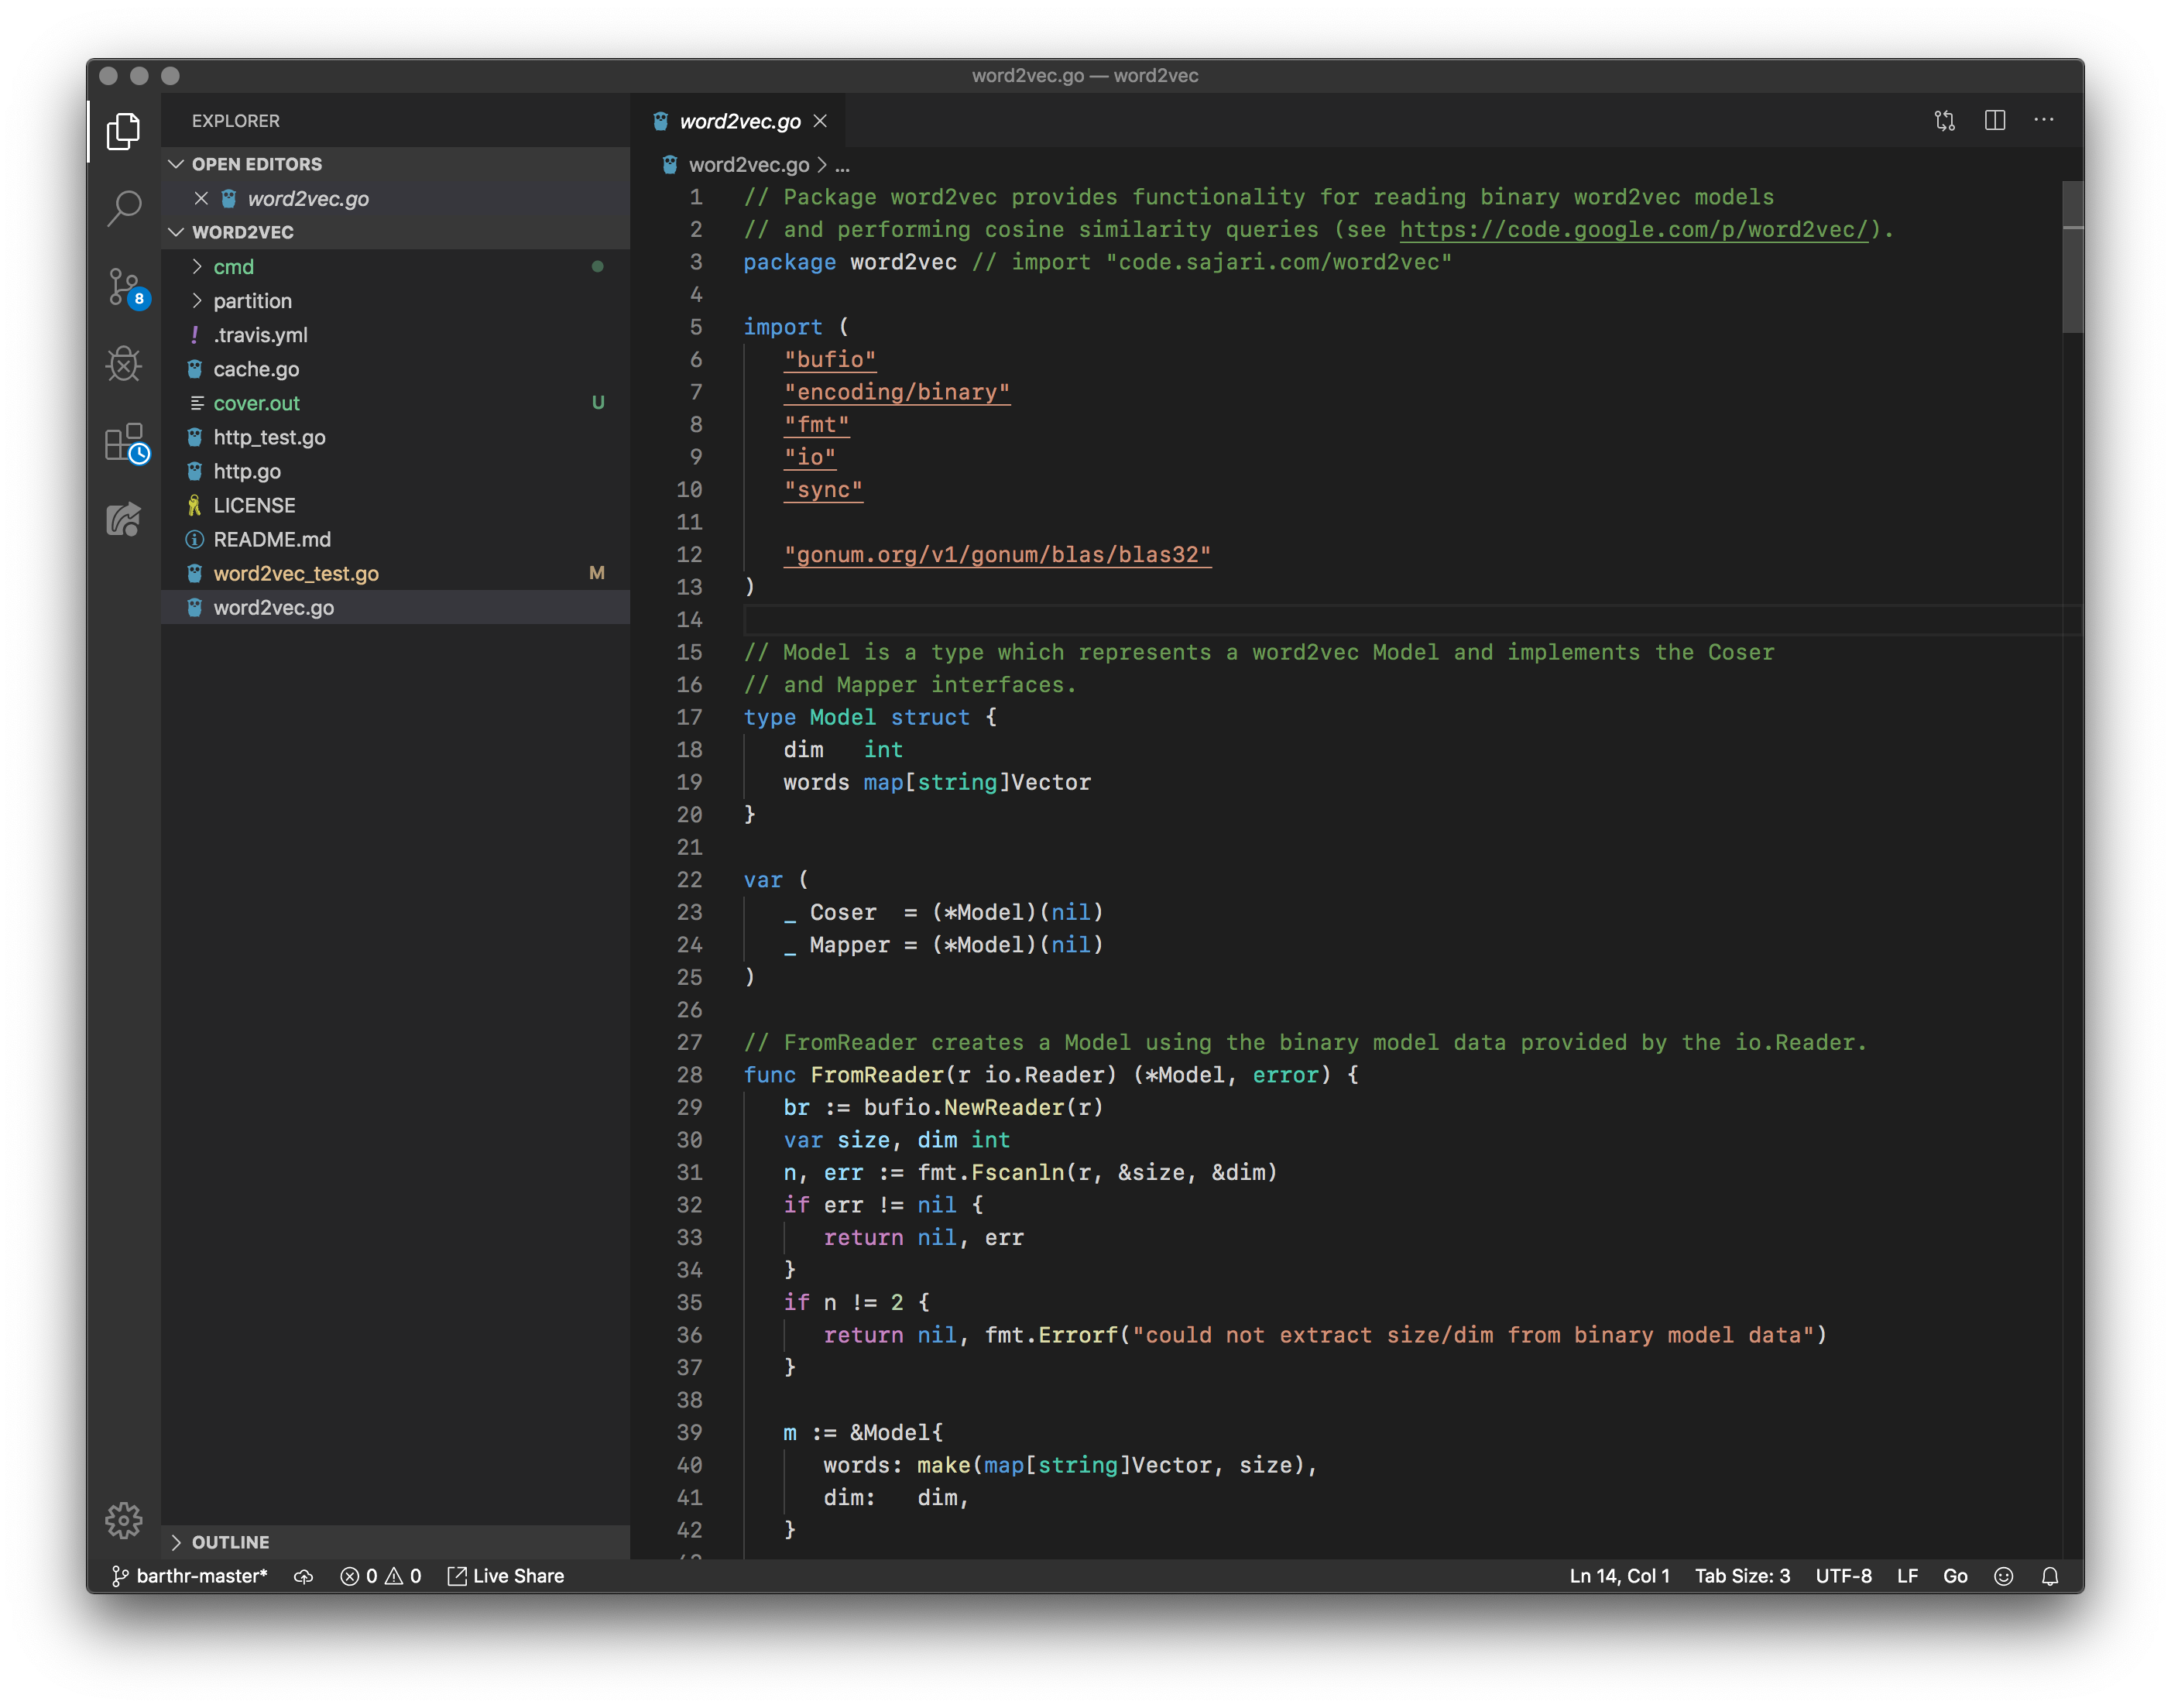Image resolution: width=2171 pixels, height=1708 pixels.
Task: Change language mode by clicking Go
Action: point(1955,1575)
